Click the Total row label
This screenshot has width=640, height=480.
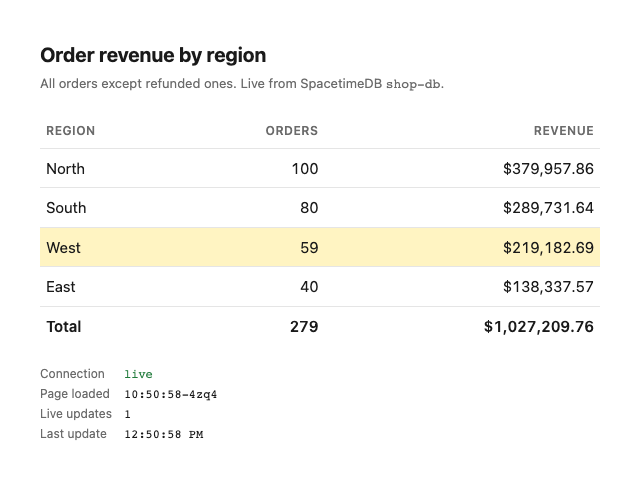(64, 327)
